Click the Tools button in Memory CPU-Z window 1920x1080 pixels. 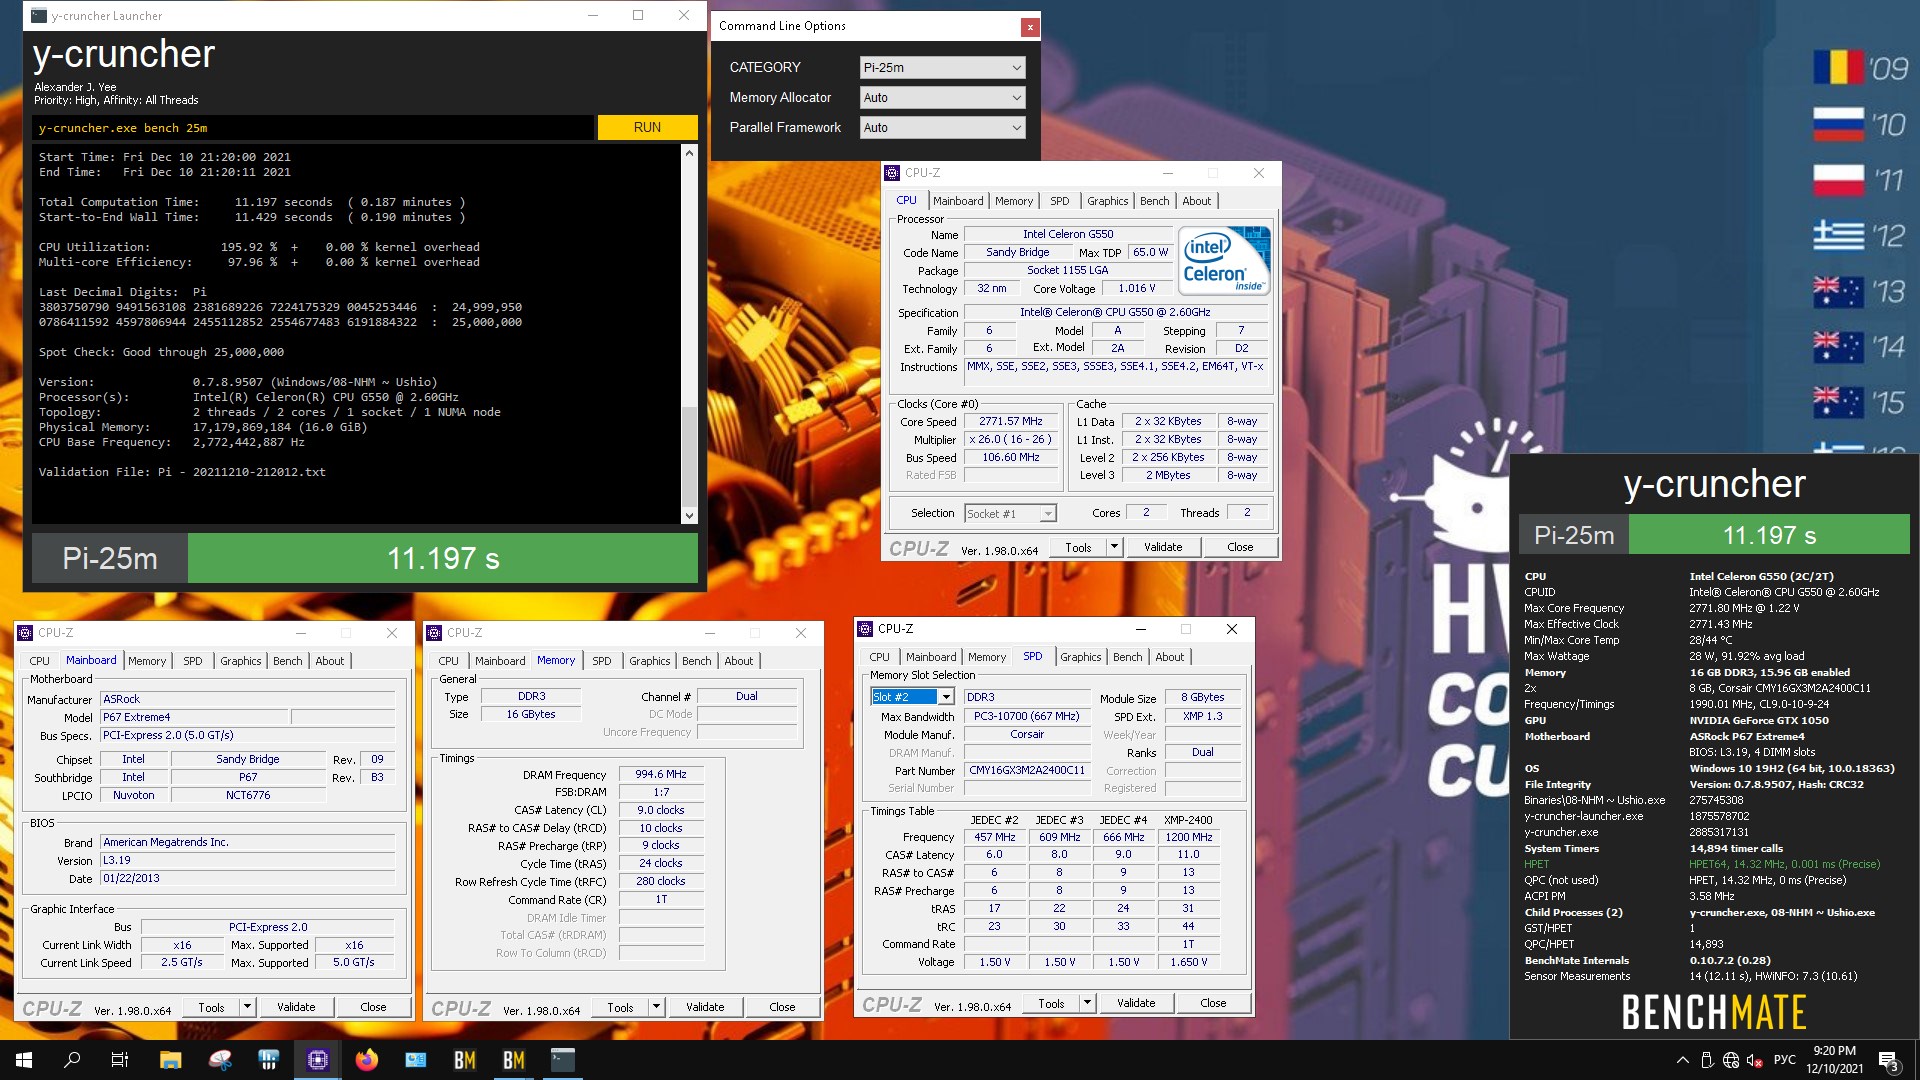(x=620, y=1007)
